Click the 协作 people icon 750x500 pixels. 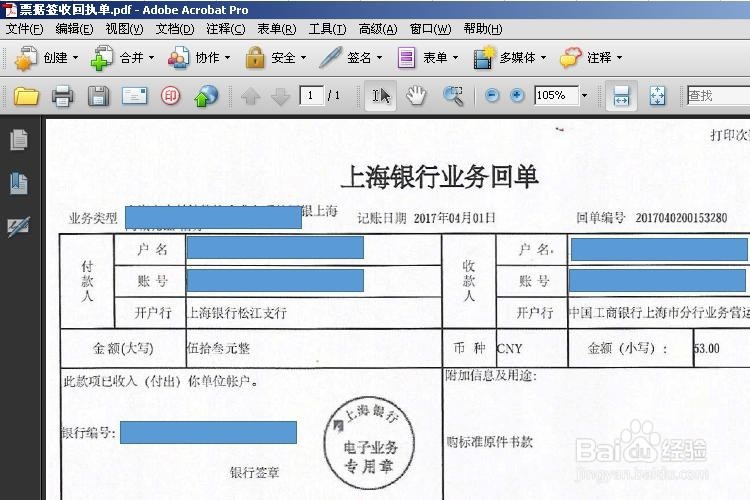[x=178, y=58]
